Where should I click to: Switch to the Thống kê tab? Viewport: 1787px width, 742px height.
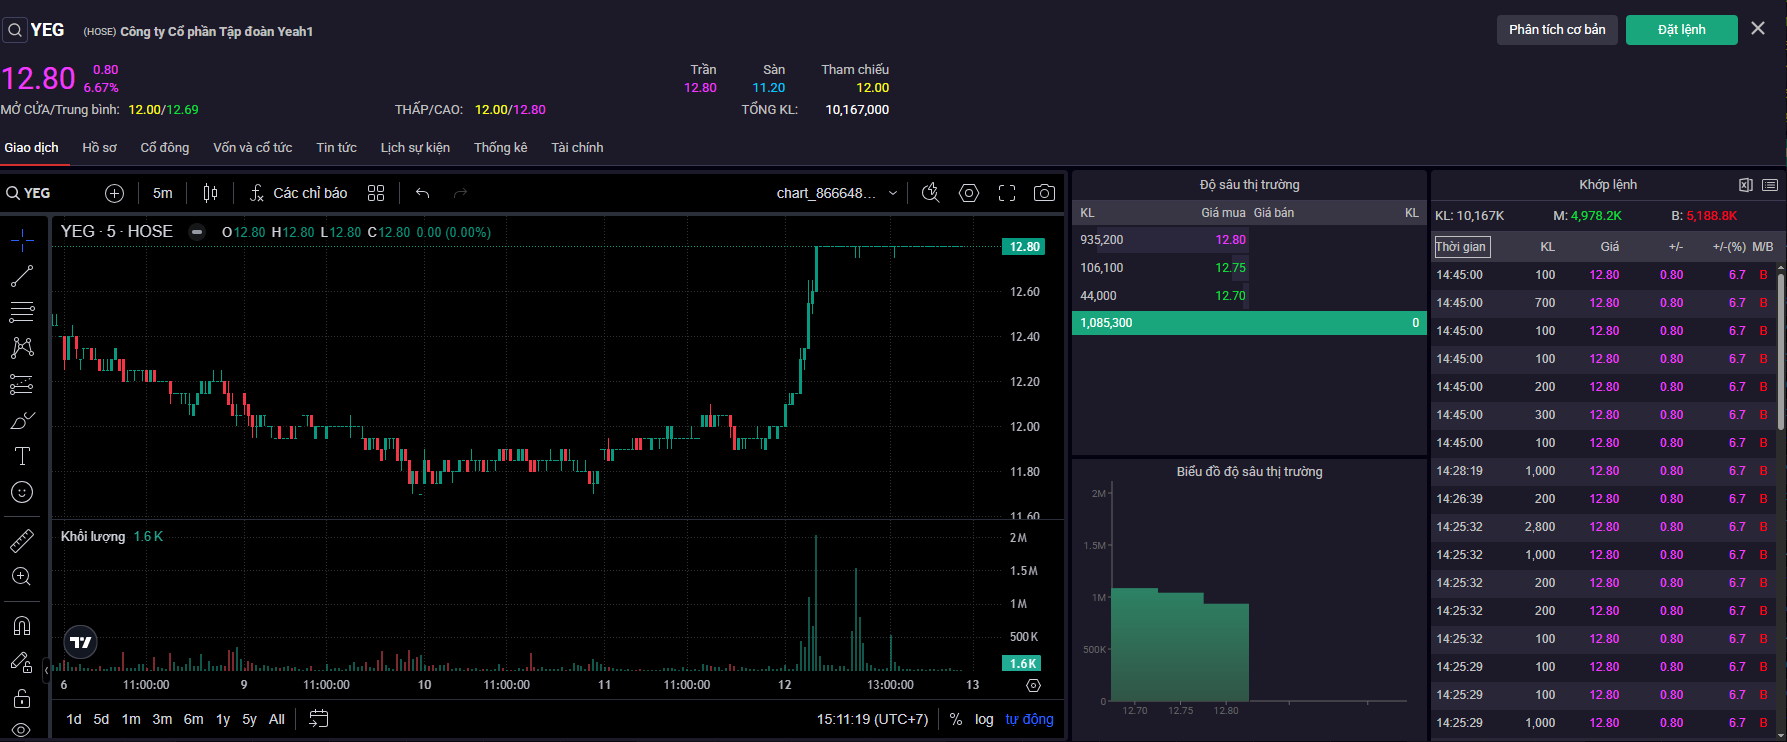pos(500,148)
